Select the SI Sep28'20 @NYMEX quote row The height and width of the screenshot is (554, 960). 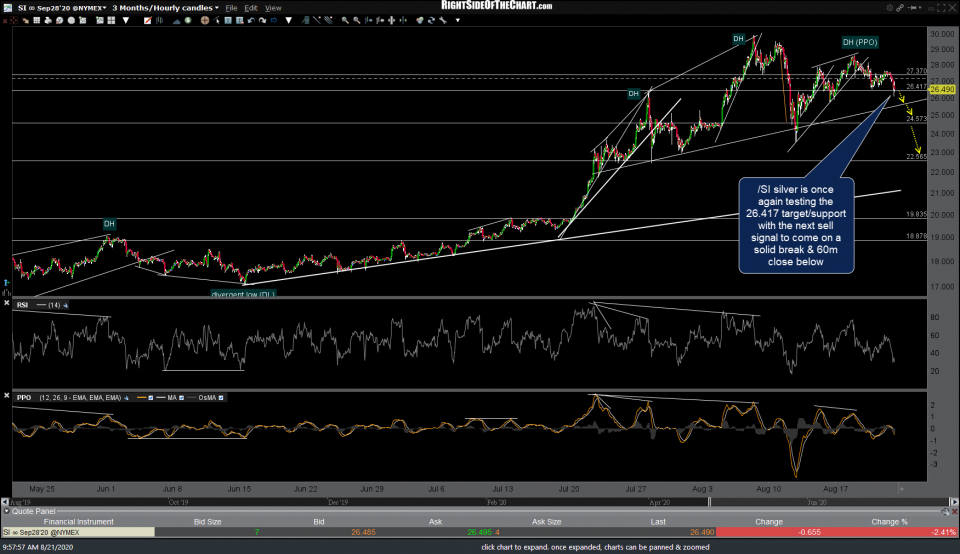coord(78,532)
